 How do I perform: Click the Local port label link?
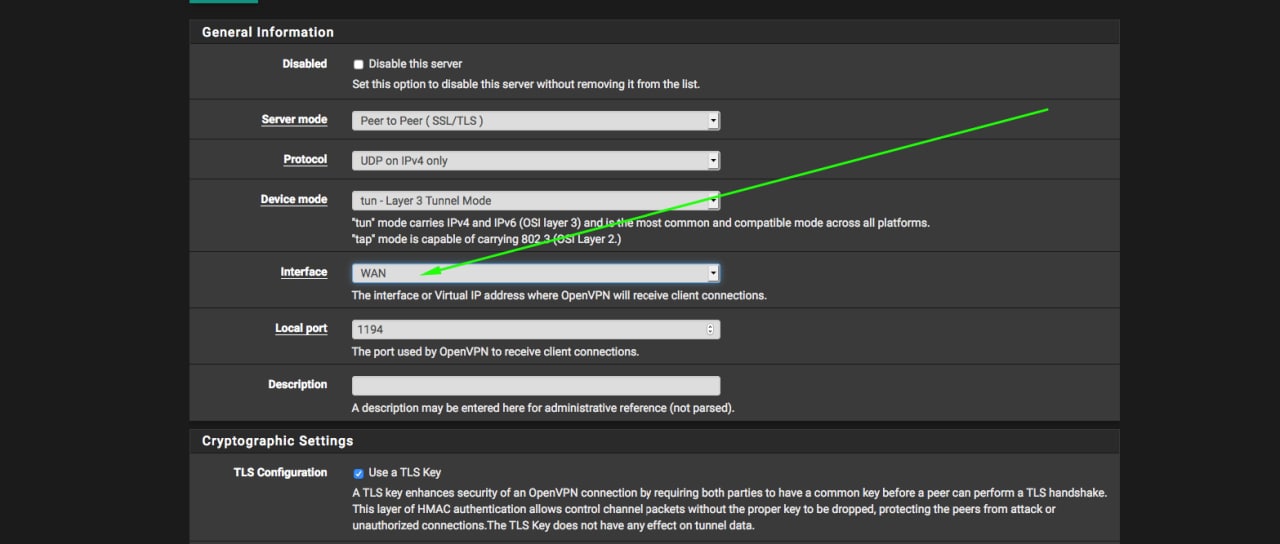pos(301,328)
